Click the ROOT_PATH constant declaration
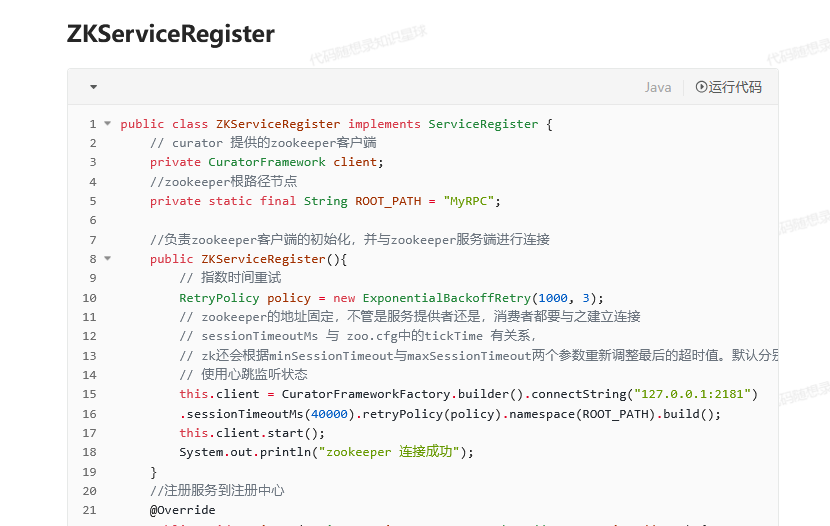Screen dimensions: 830x526 [388, 201]
